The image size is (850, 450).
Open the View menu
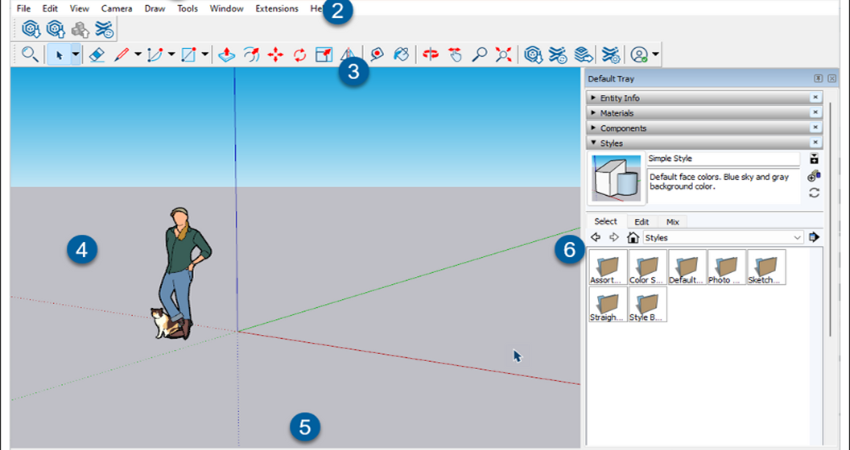79,9
